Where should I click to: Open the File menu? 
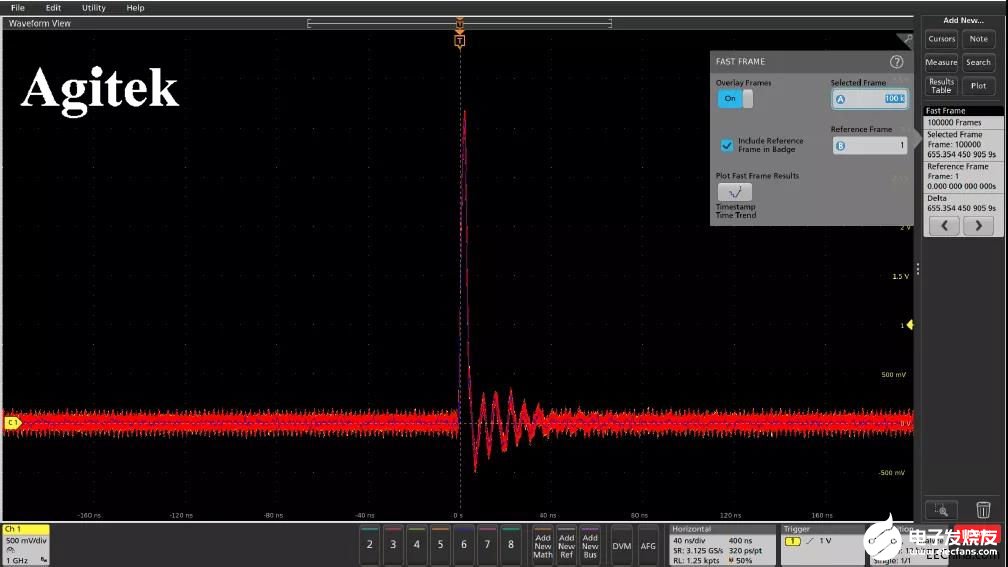[17, 8]
